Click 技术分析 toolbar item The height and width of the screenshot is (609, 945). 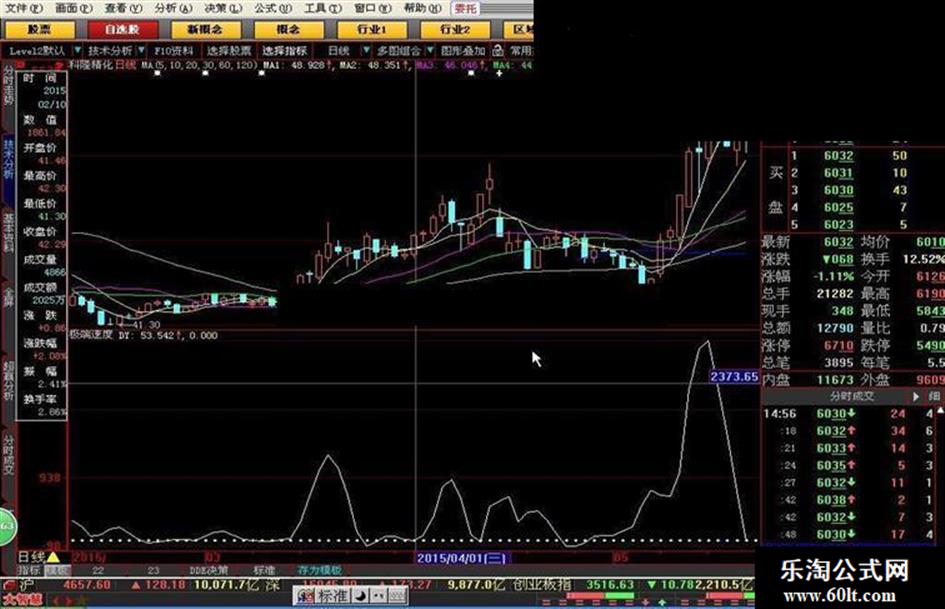110,51
